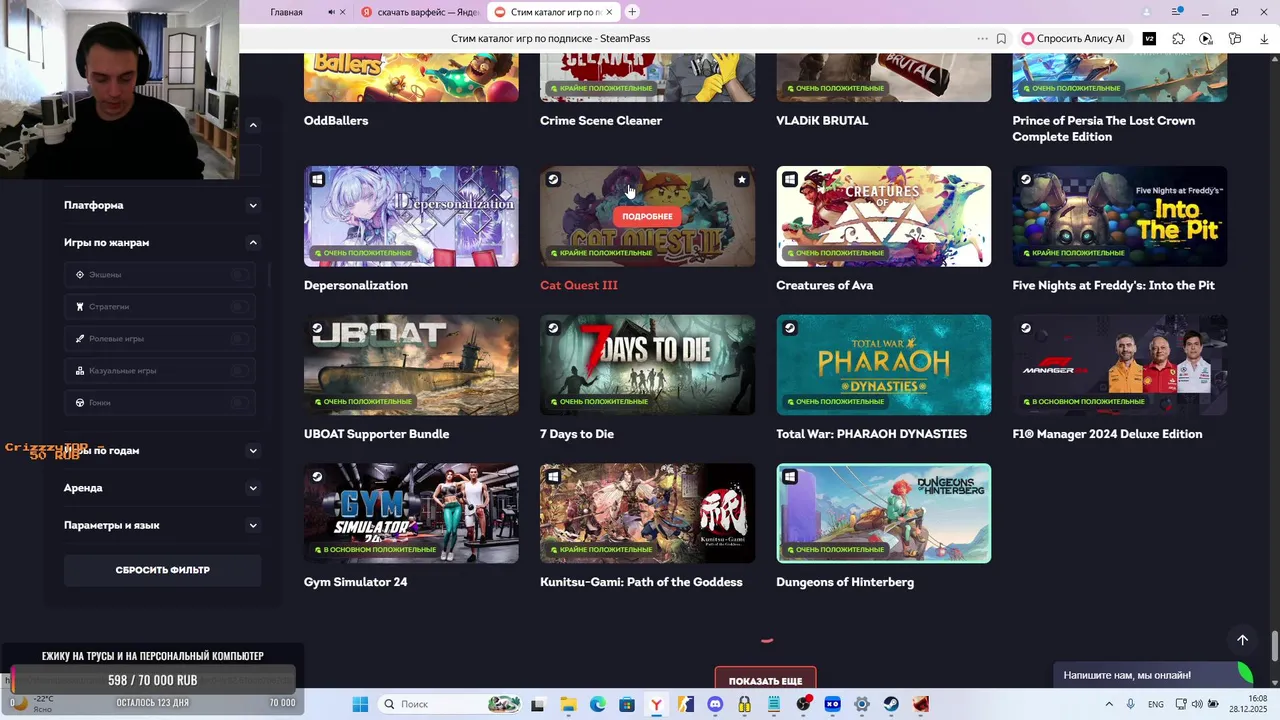
Task: Click ПОДРОБНЕЕ on Cat Quest III card
Action: [x=647, y=216]
